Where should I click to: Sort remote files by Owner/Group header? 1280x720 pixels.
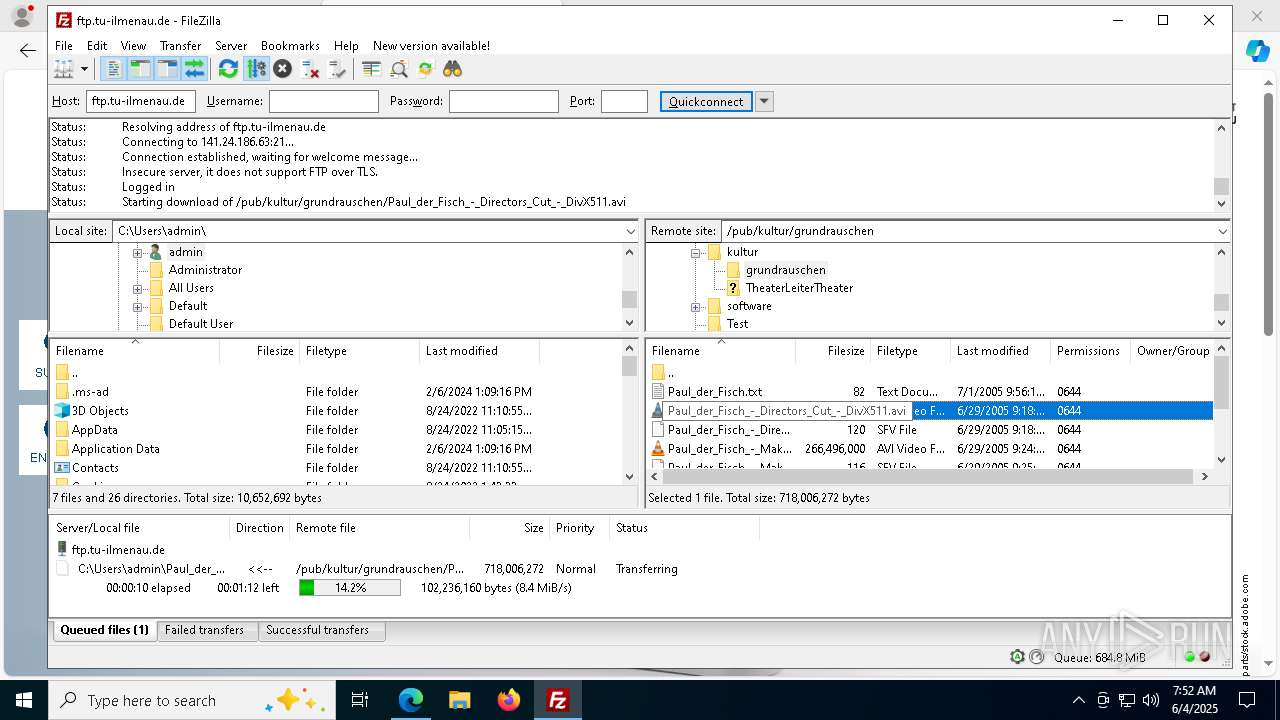[1172, 351]
